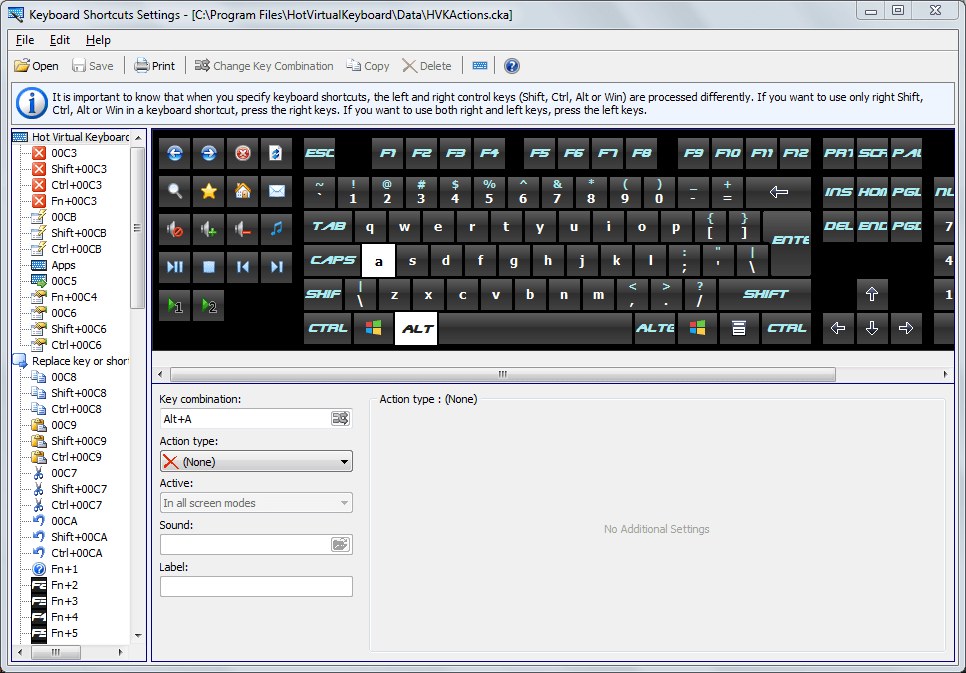Viewport: 966px width, 673px height.
Task: Toggle the left CTRL key
Action: pos(328,328)
